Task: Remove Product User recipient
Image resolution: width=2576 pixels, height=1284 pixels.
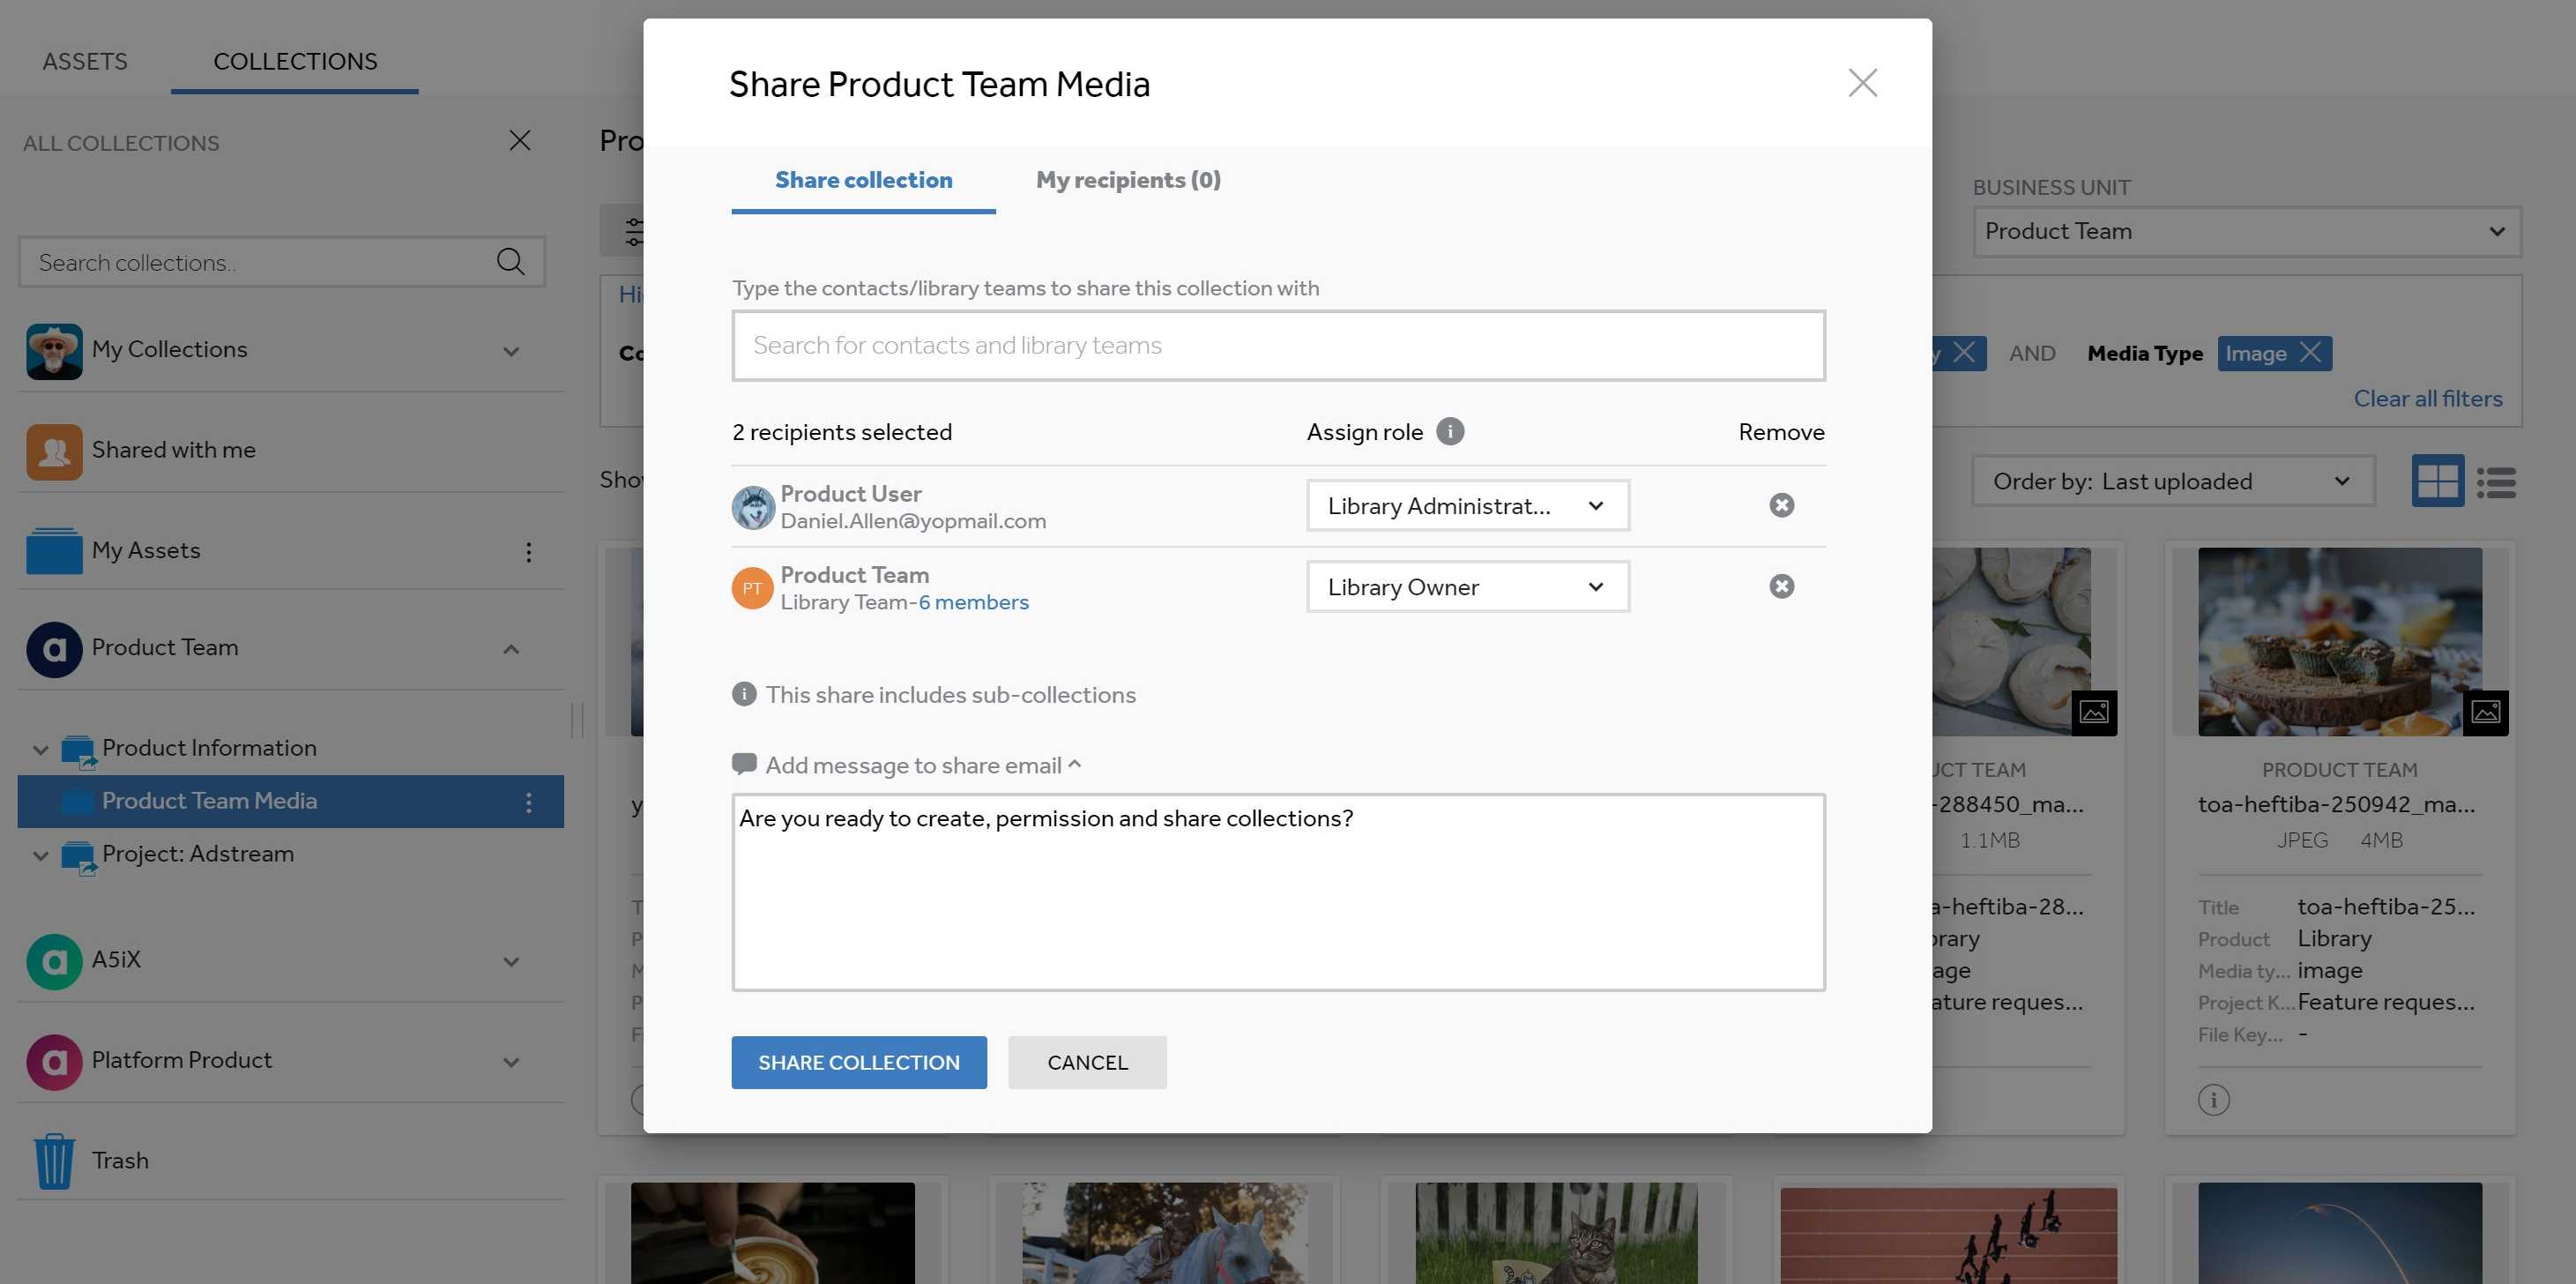Action: (x=1781, y=505)
